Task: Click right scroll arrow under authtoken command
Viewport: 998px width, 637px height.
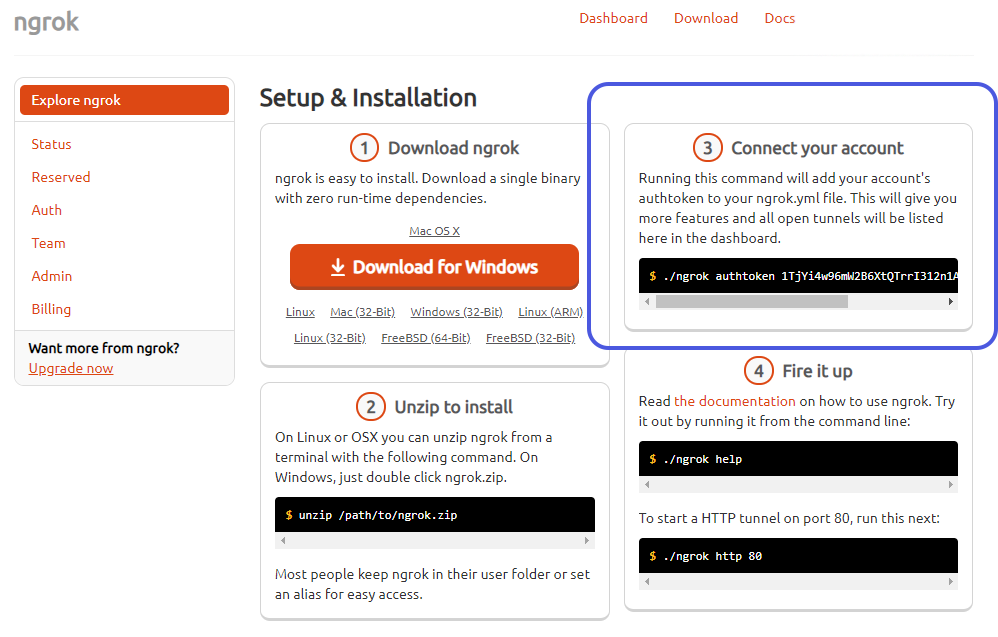Action: point(950,301)
